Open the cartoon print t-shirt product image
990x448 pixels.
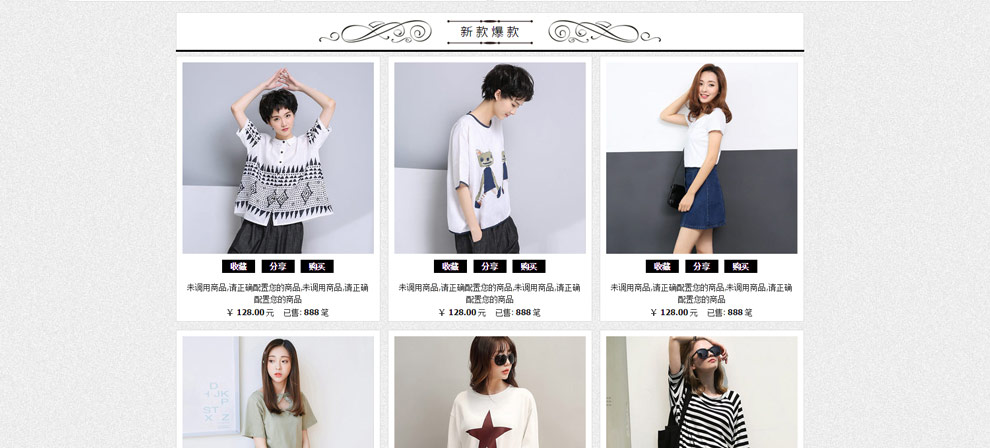[x=490, y=158]
